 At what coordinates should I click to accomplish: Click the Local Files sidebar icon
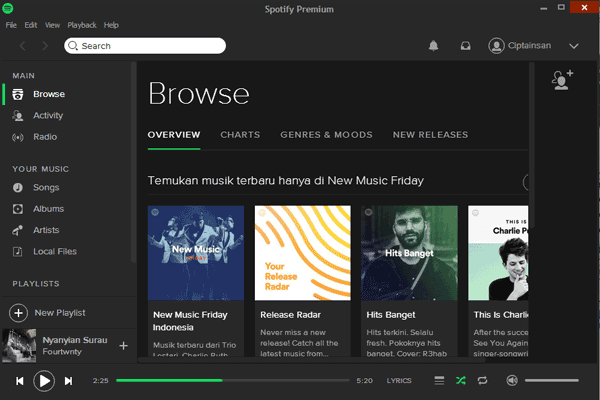(x=18, y=251)
